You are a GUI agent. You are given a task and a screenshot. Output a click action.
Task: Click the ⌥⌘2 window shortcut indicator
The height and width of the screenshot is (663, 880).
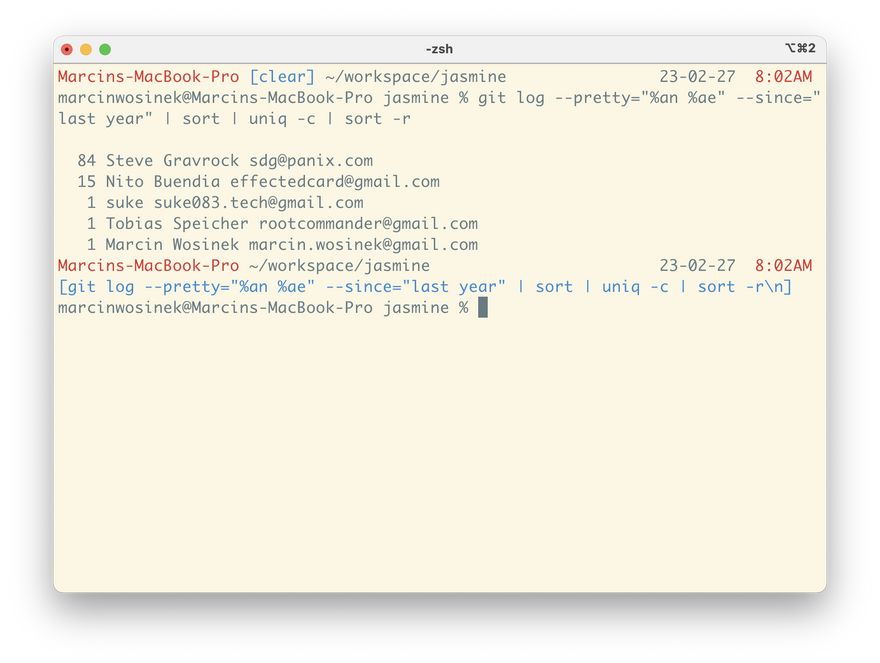(x=800, y=49)
